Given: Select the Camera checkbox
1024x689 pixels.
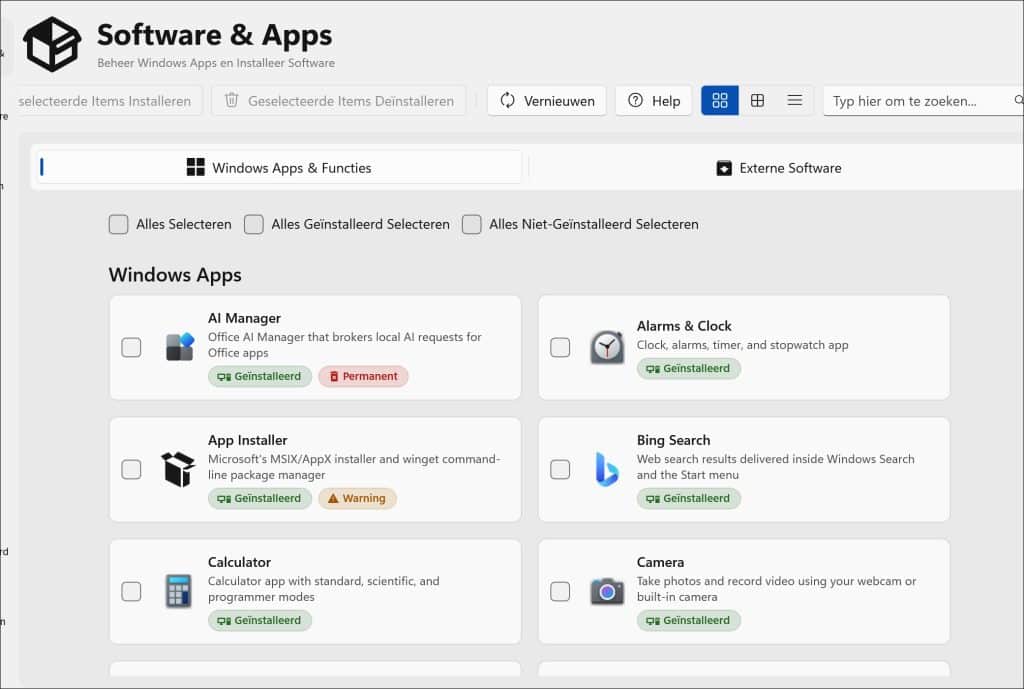Looking at the screenshot, I should 560,591.
